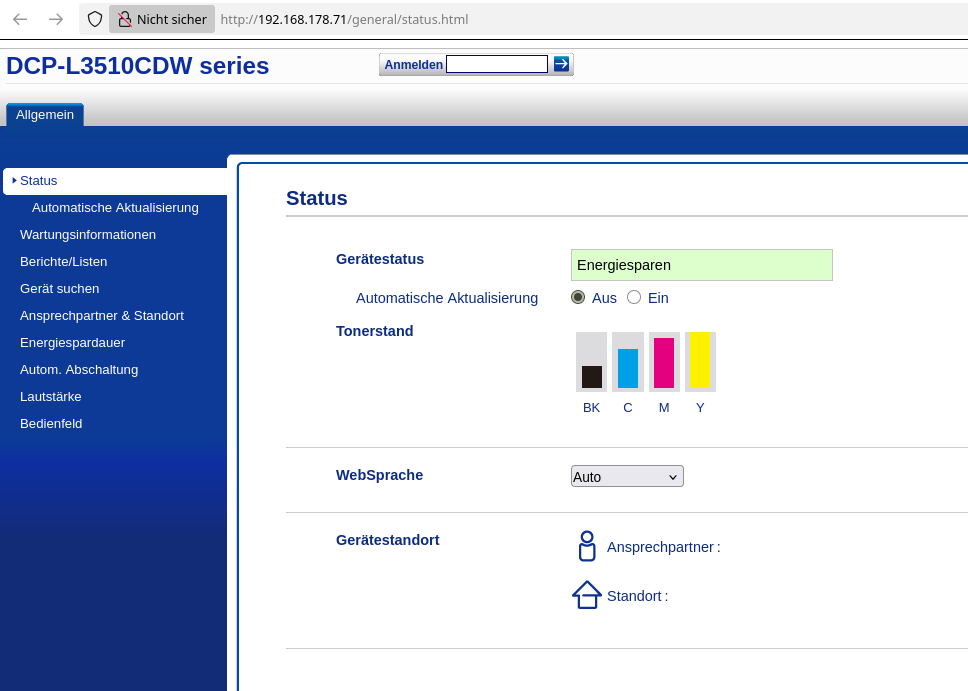Click the crossed-out lock insecure icon
The image size is (968, 691).
(124, 19)
